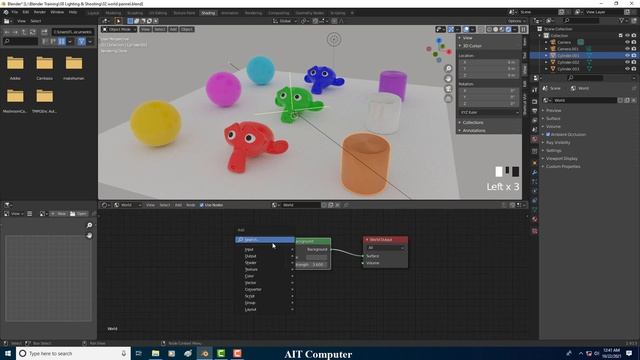Open the Adobe folder
The image size is (640, 360).
[x=15, y=67]
